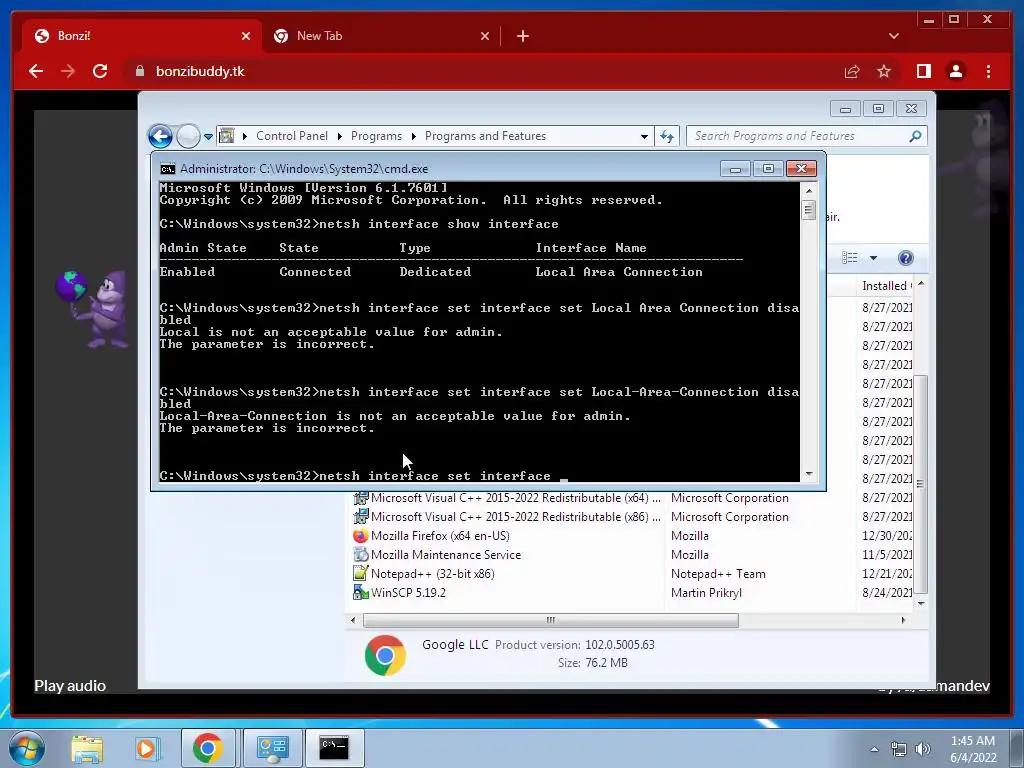Viewport: 1024px width, 768px height.
Task: Click Programs breadcrumb
Action: [x=376, y=136]
